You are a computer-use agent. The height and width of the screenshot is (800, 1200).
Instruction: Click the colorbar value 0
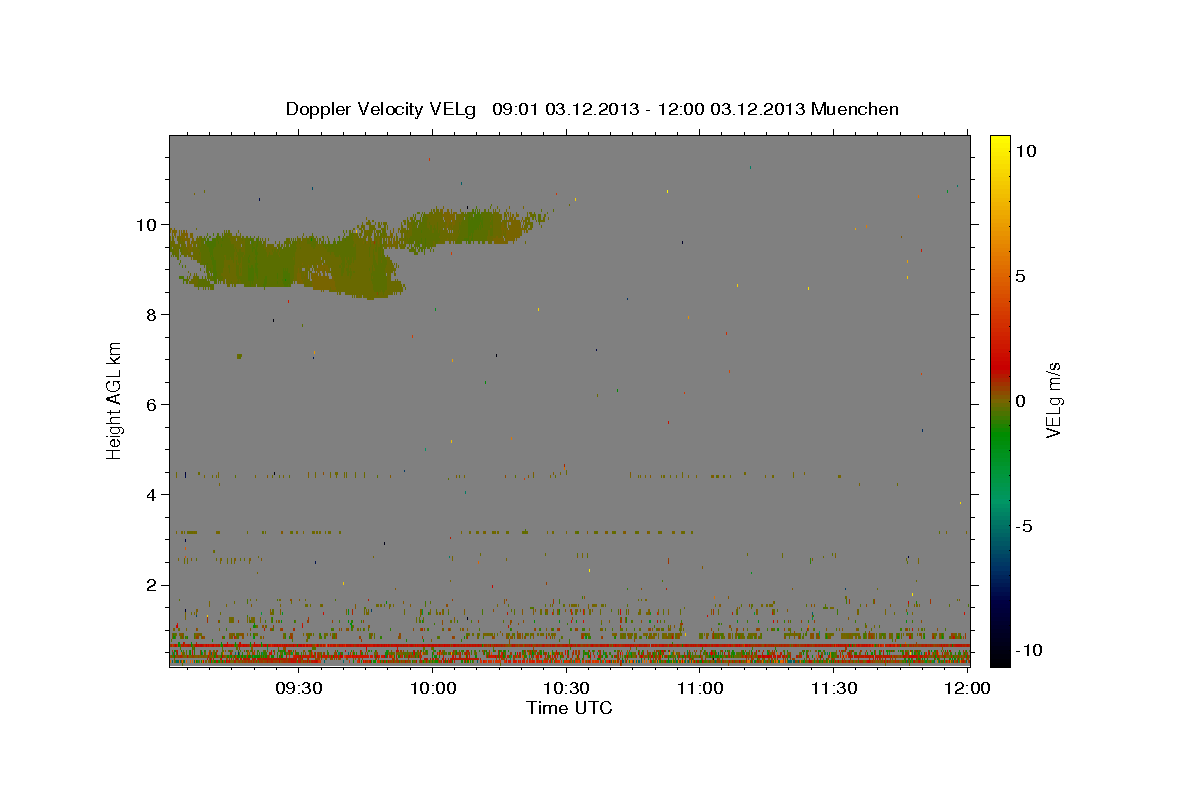click(x=1020, y=401)
